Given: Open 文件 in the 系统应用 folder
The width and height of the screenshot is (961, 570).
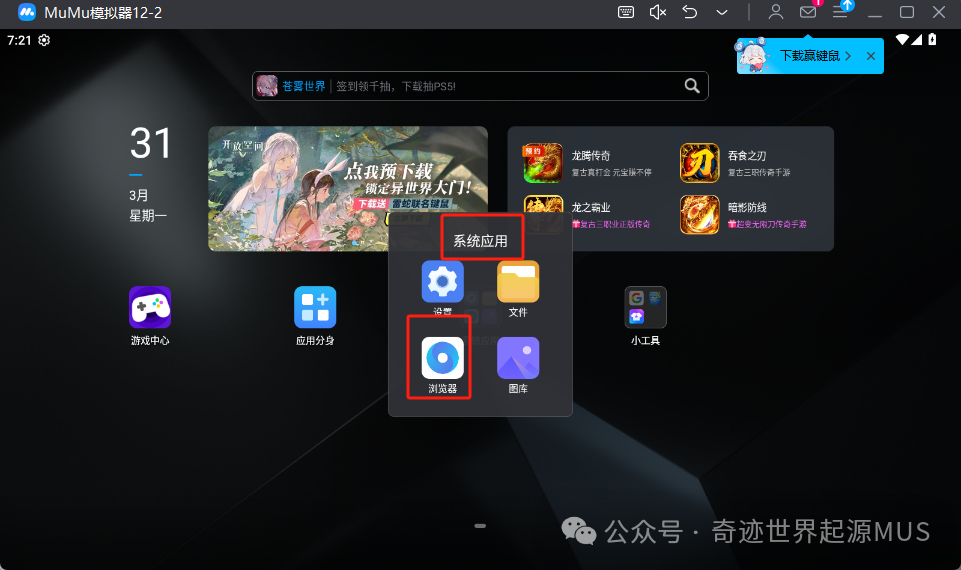Looking at the screenshot, I should pos(518,281).
